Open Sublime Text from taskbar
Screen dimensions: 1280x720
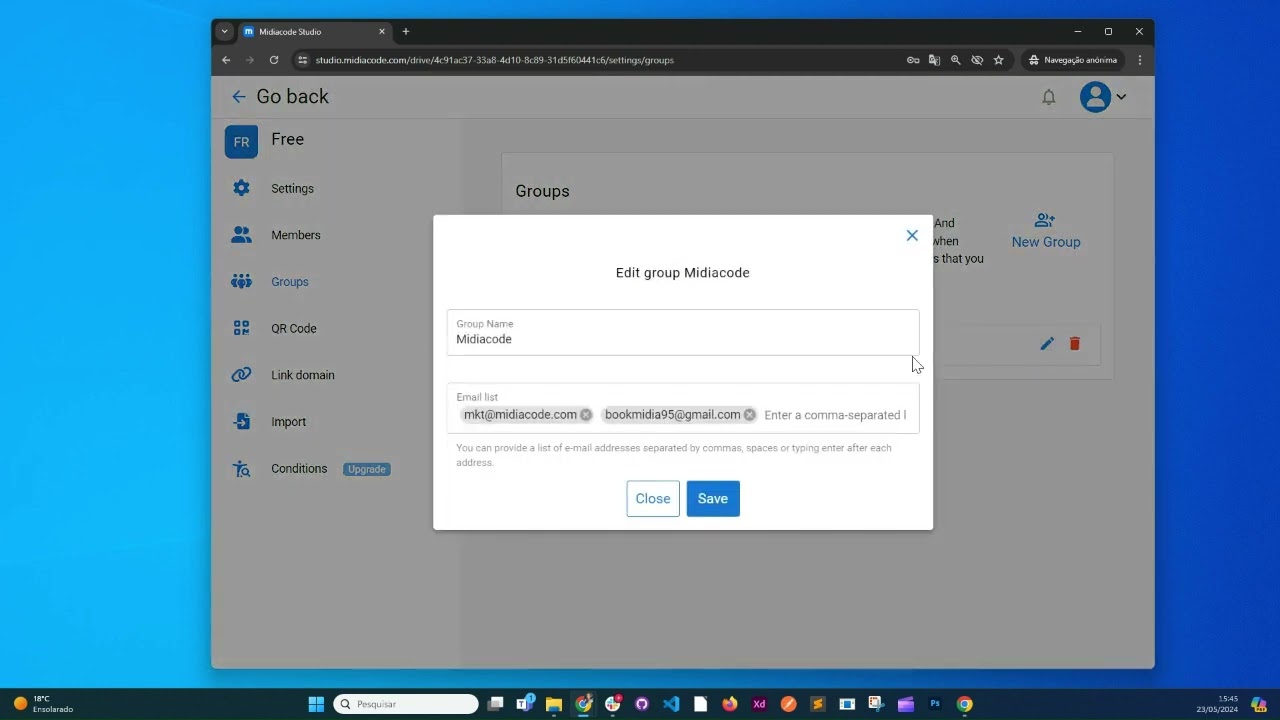pos(818,704)
